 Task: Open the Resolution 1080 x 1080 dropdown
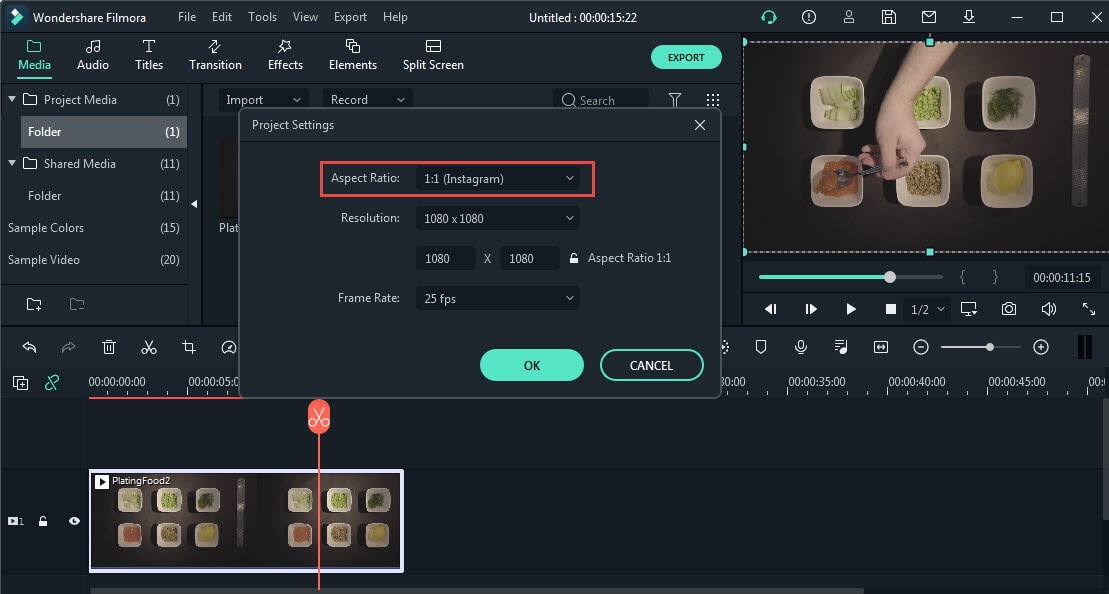pos(498,219)
